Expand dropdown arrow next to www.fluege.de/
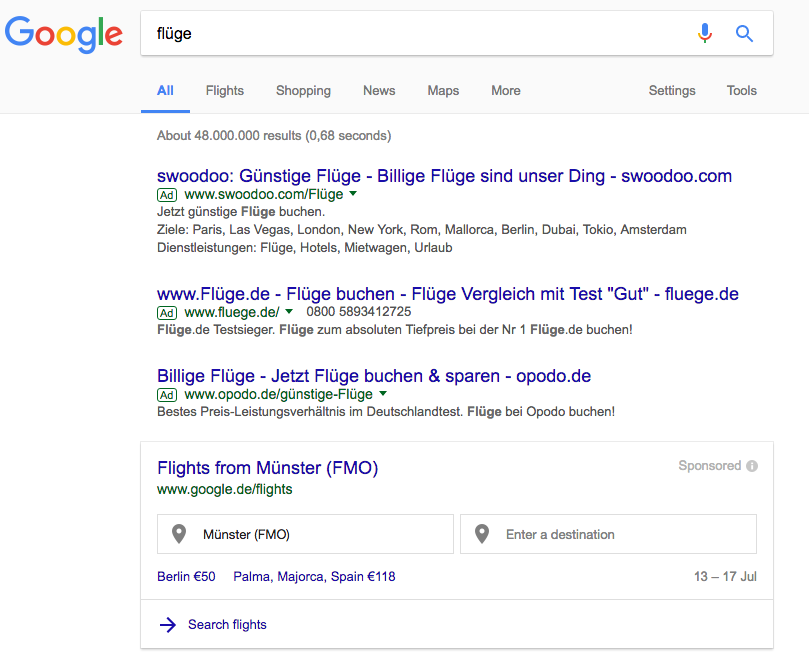This screenshot has height=659, width=809. pyautogui.click(x=289, y=311)
